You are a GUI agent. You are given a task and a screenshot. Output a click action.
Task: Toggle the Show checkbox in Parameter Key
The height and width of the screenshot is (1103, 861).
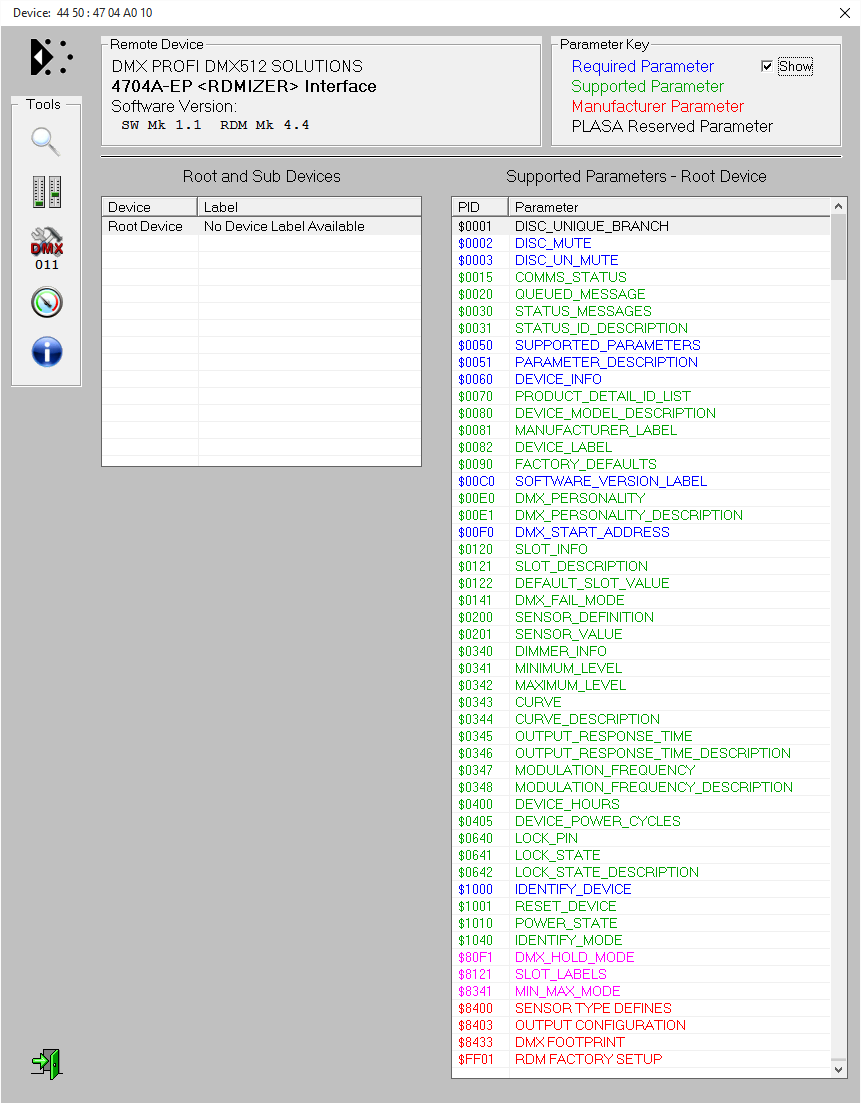pyautogui.click(x=767, y=66)
